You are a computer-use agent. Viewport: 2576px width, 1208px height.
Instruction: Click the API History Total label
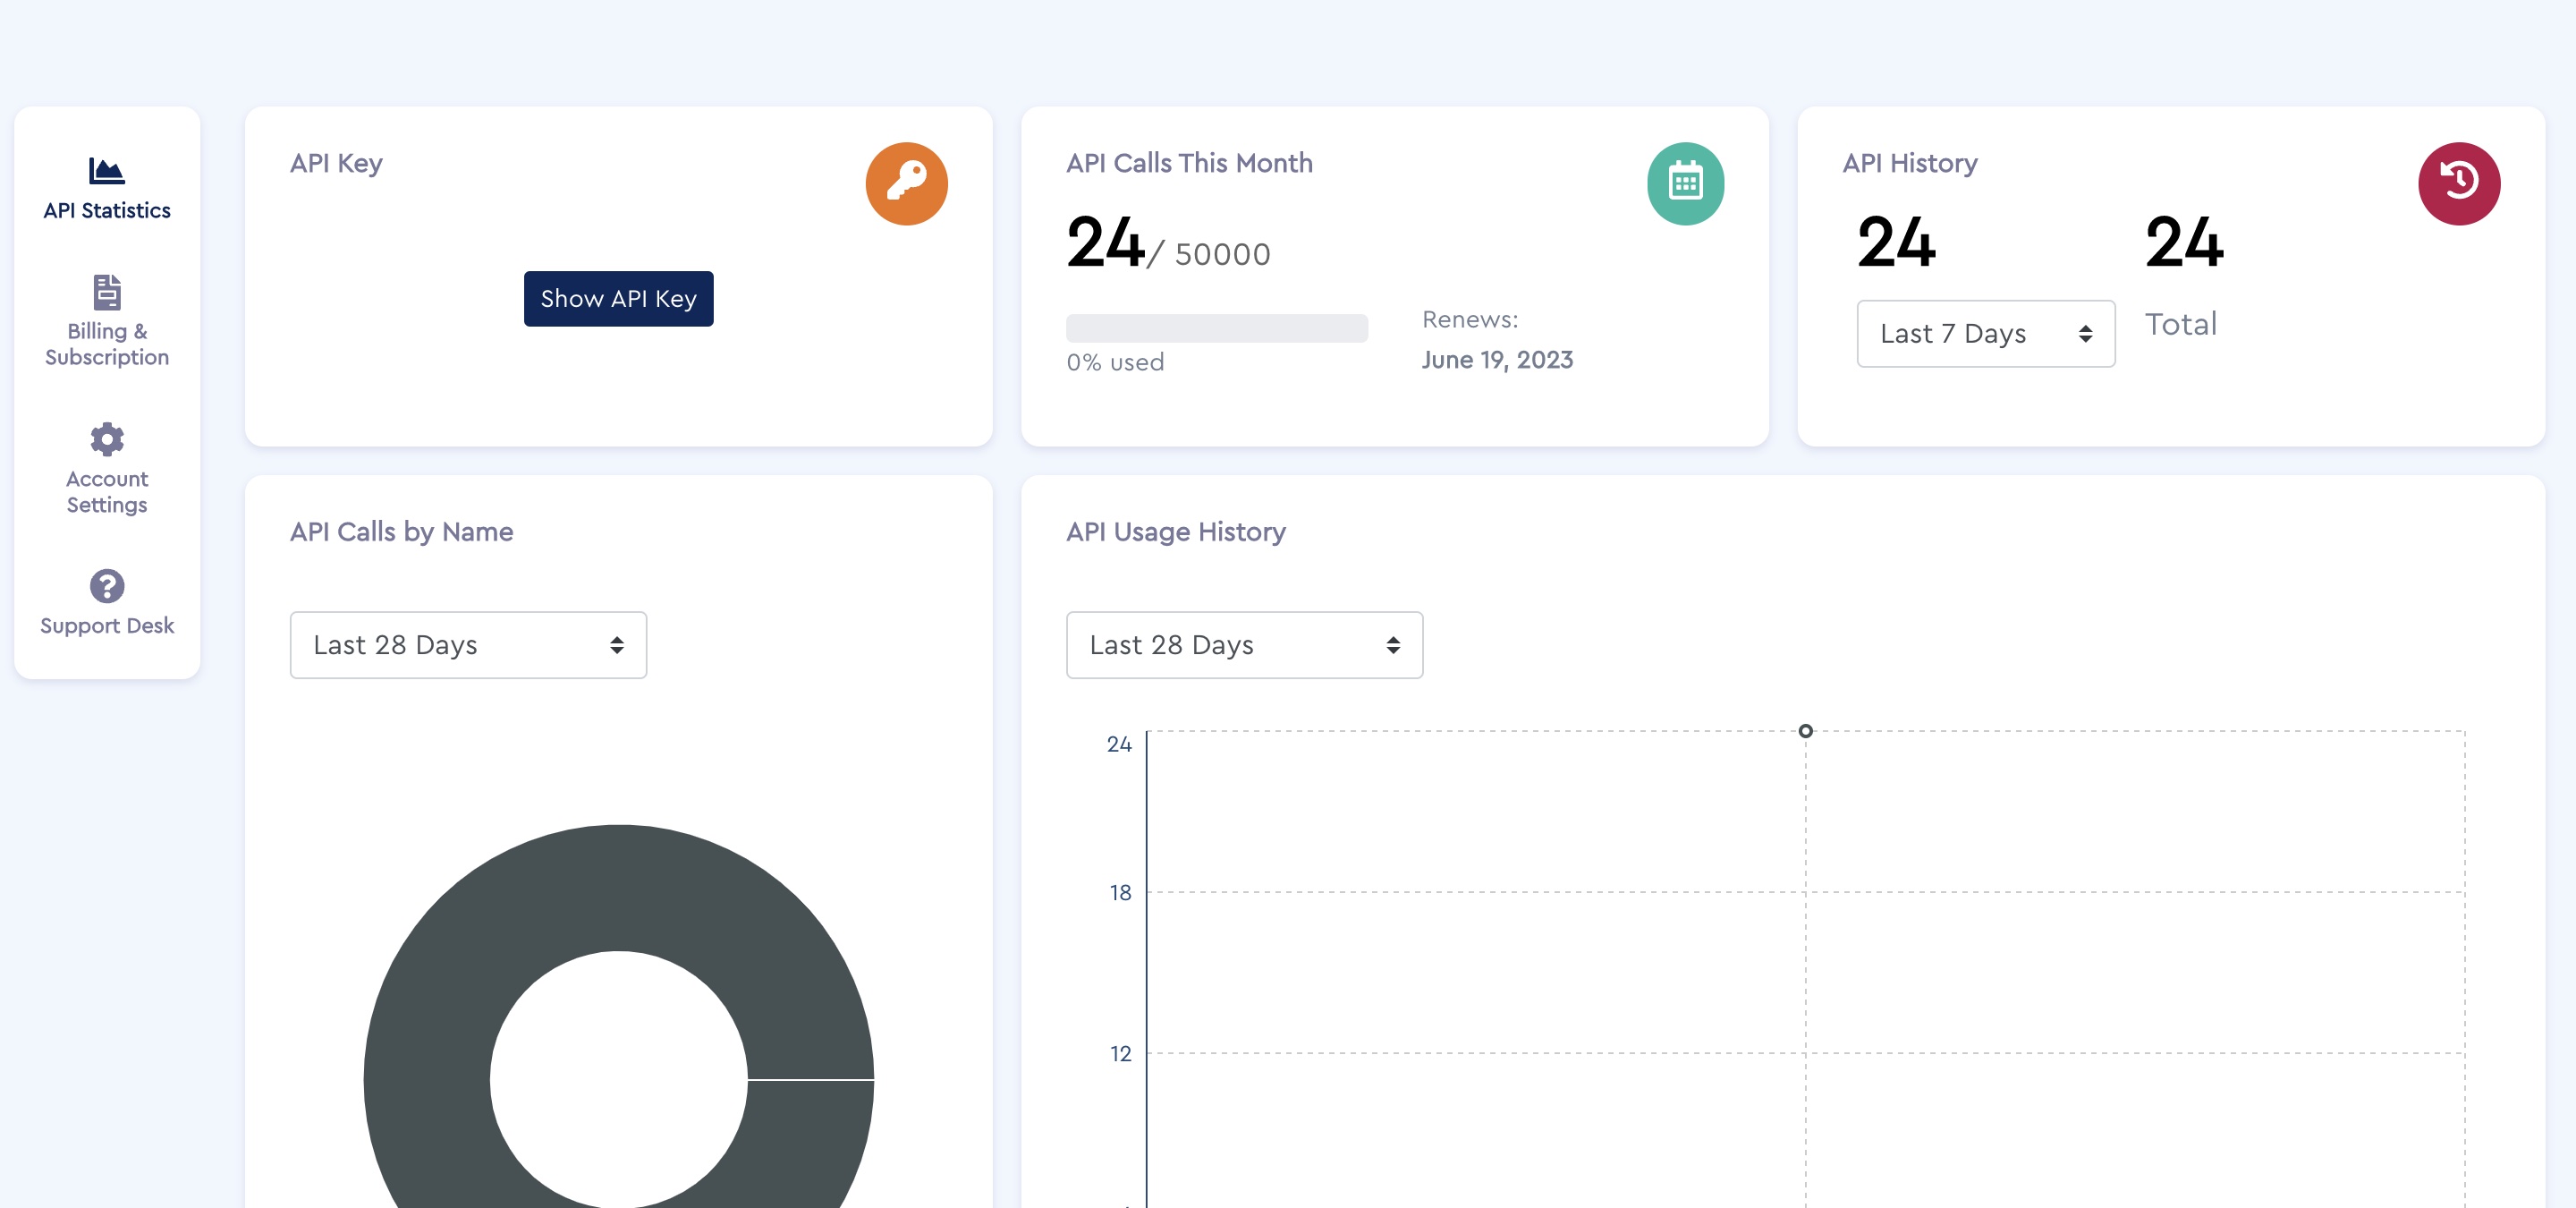click(x=2180, y=324)
